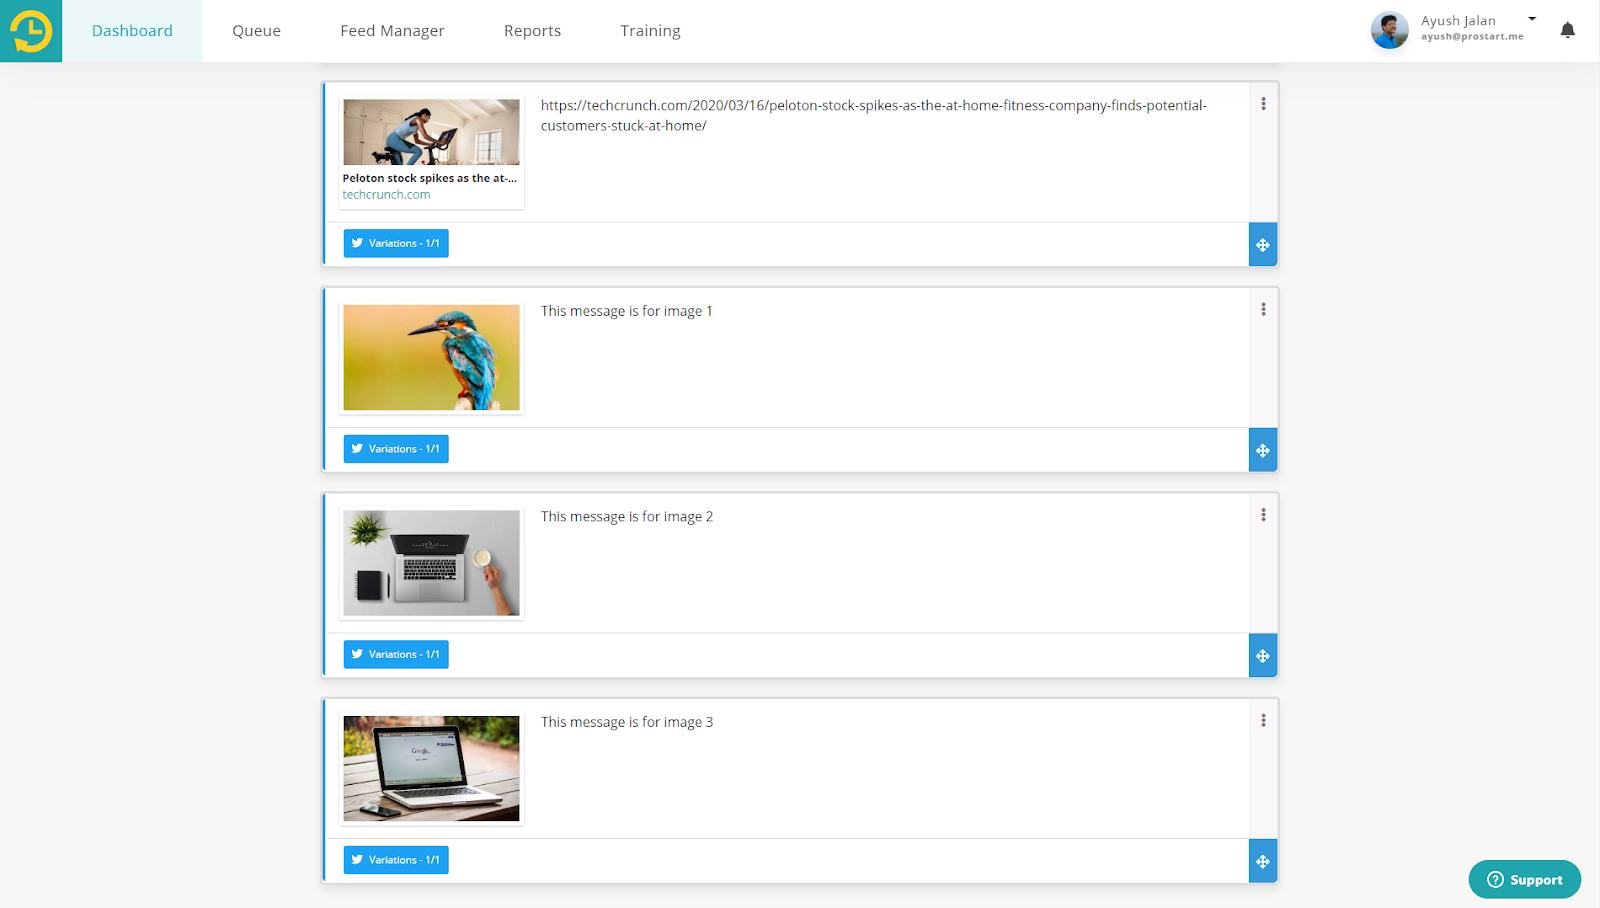Click Ayush Jalan's profile avatar
This screenshot has height=908, width=1600.
click(x=1389, y=30)
